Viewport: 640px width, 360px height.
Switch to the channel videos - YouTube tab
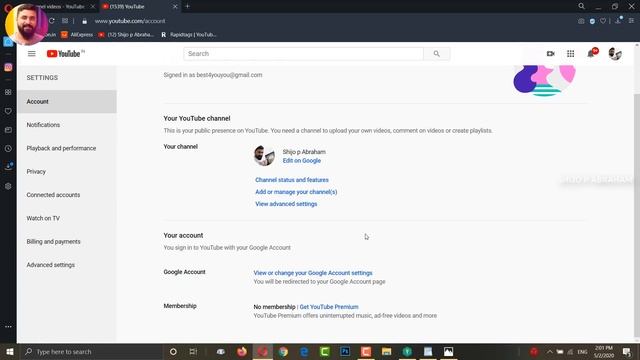point(61,7)
